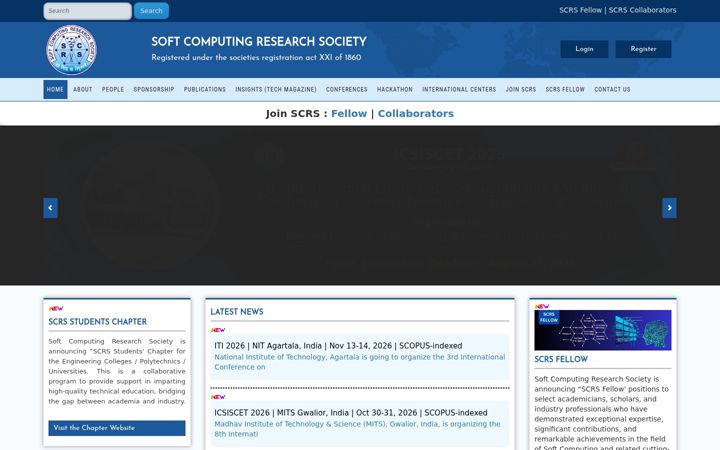Open the About menu
720x450 pixels.
83,90
